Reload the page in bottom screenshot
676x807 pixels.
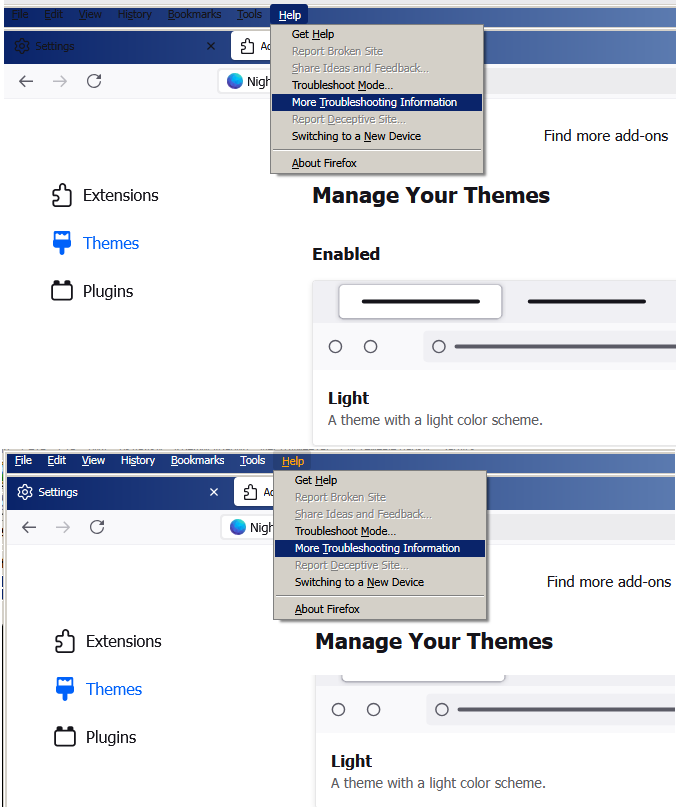click(97, 527)
